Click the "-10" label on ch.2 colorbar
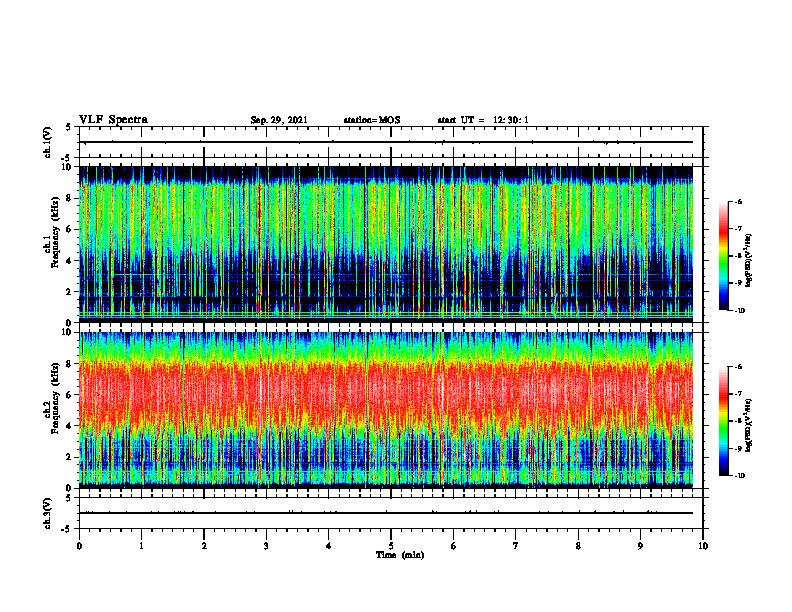 click(739, 476)
